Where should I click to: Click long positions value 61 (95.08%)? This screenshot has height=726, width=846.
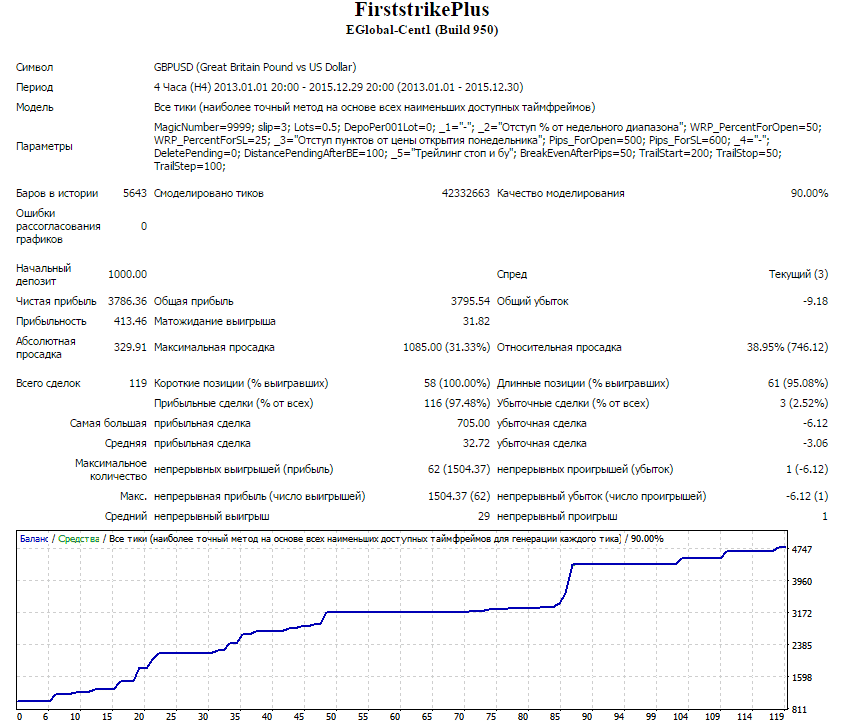click(x=798, y=383)
